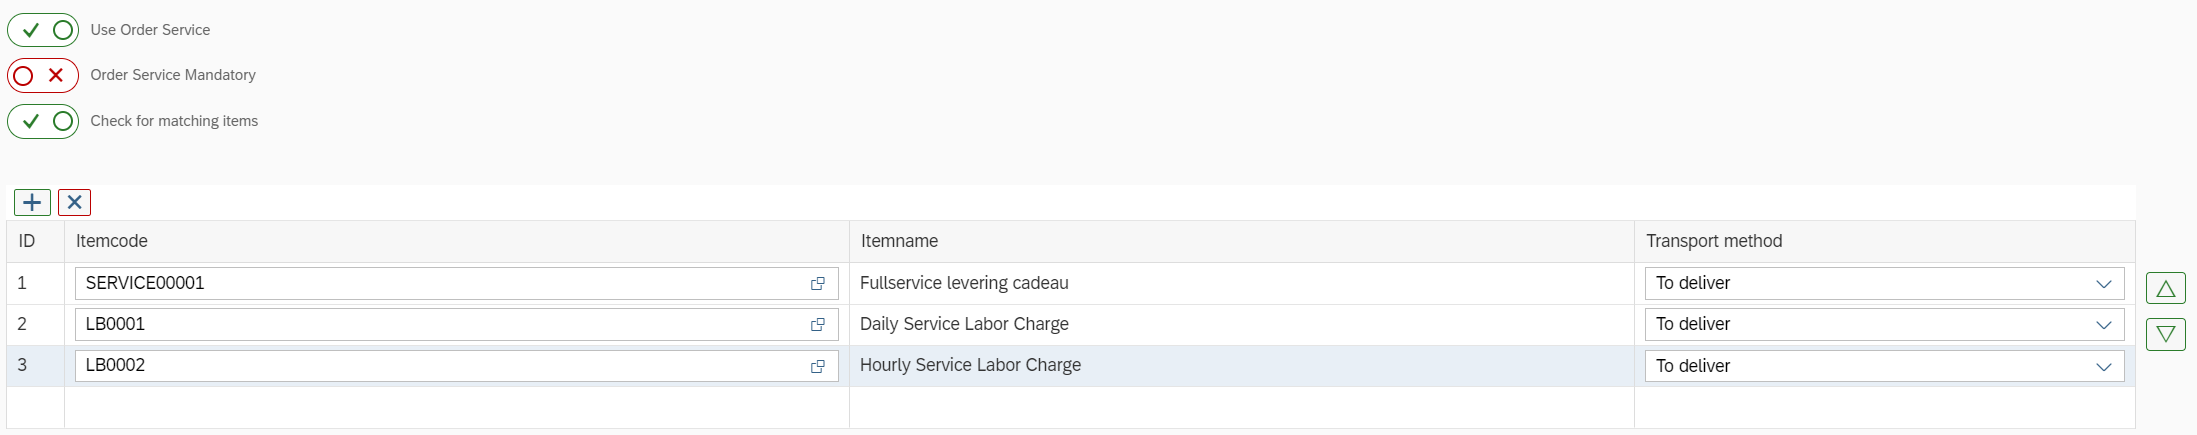Toggle Check for matching items switch
This screenshot has height=435, width=2197.
pyautogui.click(x=43, y=121)
